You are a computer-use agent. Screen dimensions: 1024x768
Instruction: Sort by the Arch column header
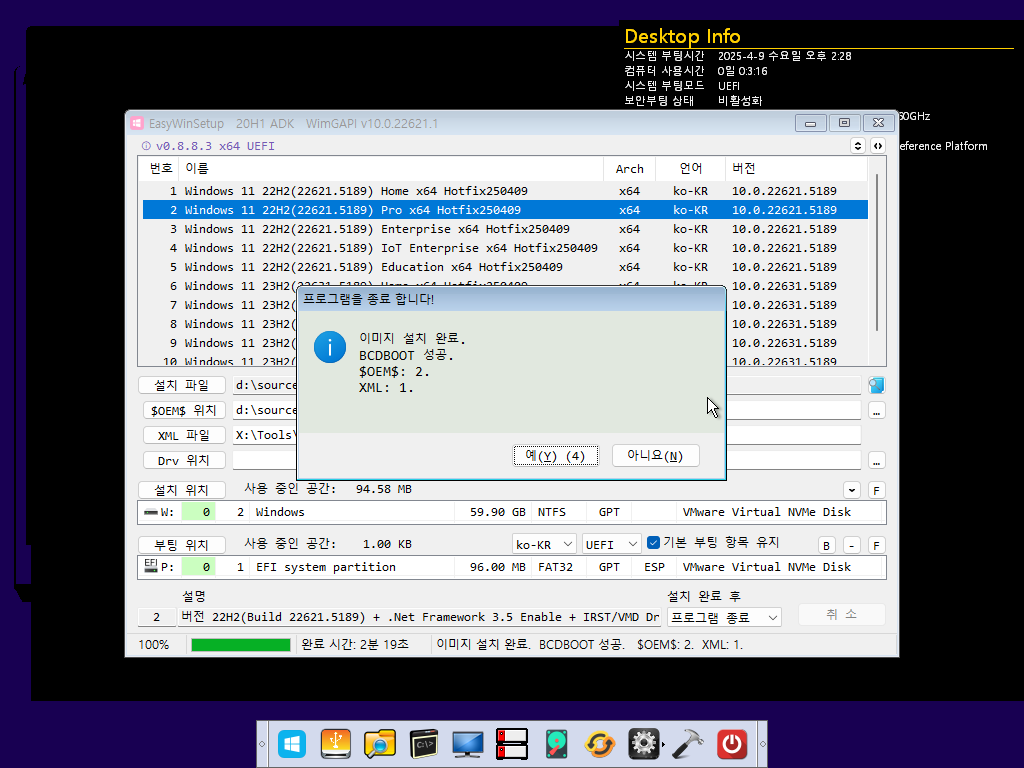click(x=630, y=168)
